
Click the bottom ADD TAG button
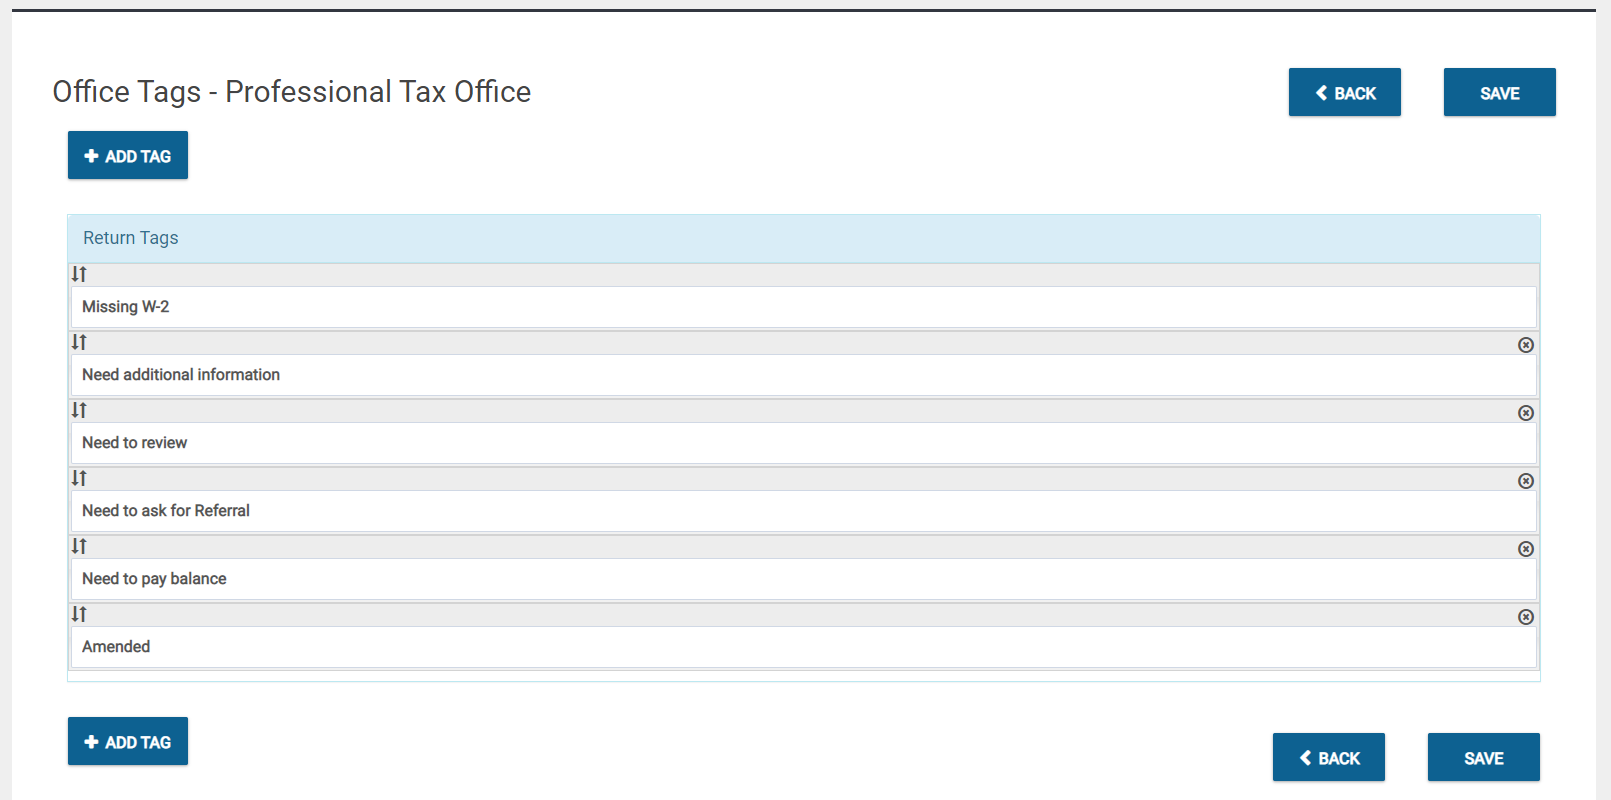coord(127,741)
